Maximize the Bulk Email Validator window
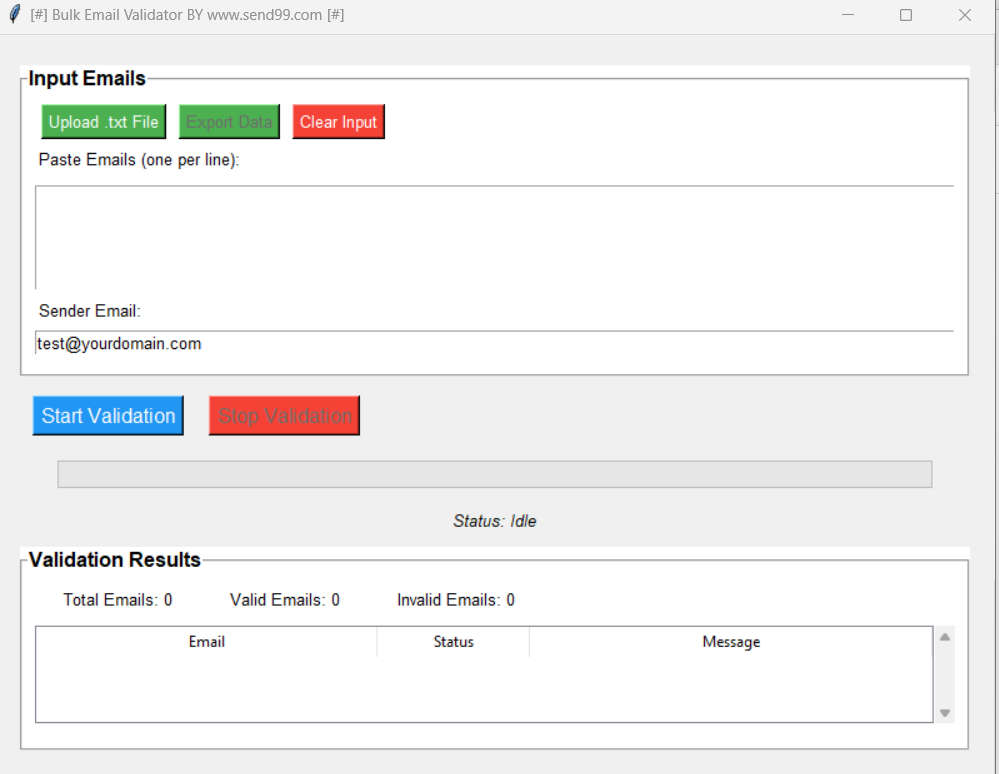This screenshot has height=774, width=999. (x=906, y=15)
